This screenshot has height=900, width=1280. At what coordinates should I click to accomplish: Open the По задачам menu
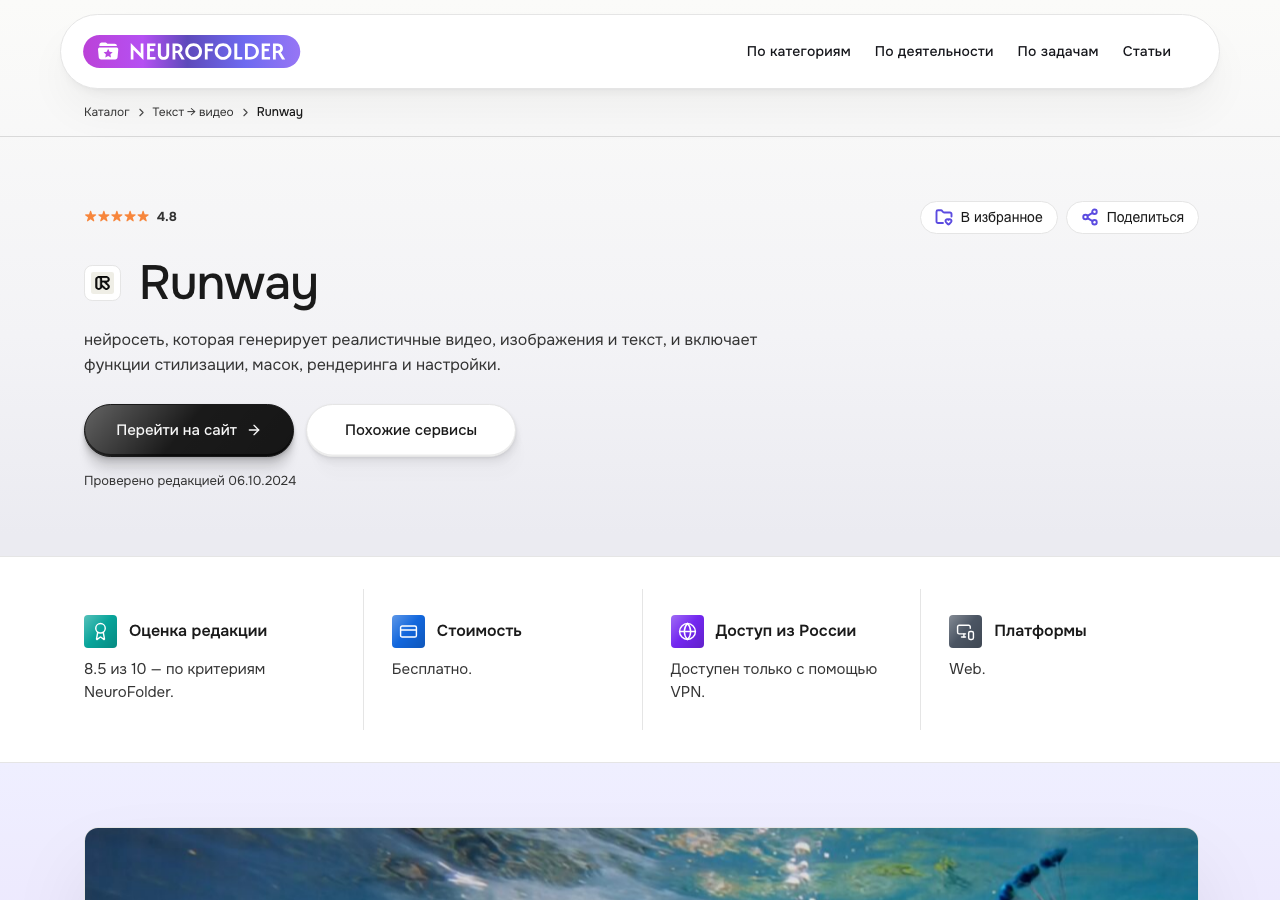pos(1058,51)
